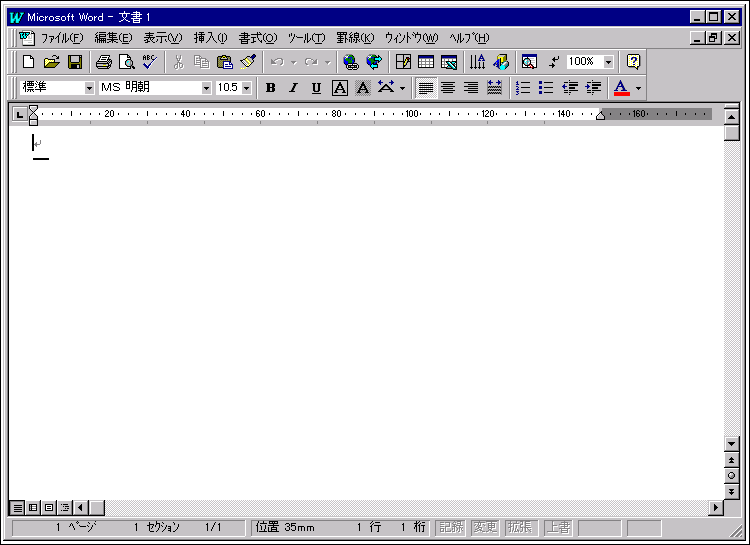Apply red font color A
Viewport: 750px width, 545px height.
click(621, 88)
